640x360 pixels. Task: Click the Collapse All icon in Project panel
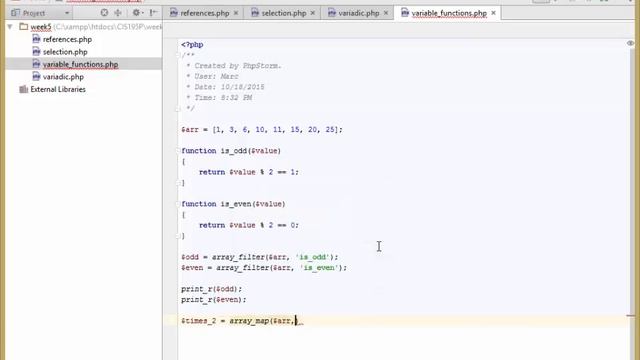[118, 13]
